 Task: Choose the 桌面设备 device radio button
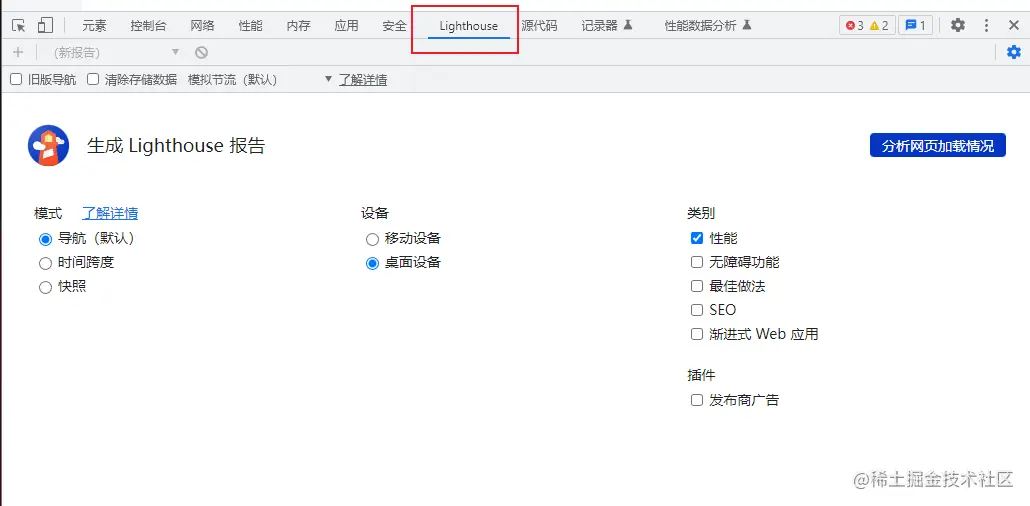372,264
